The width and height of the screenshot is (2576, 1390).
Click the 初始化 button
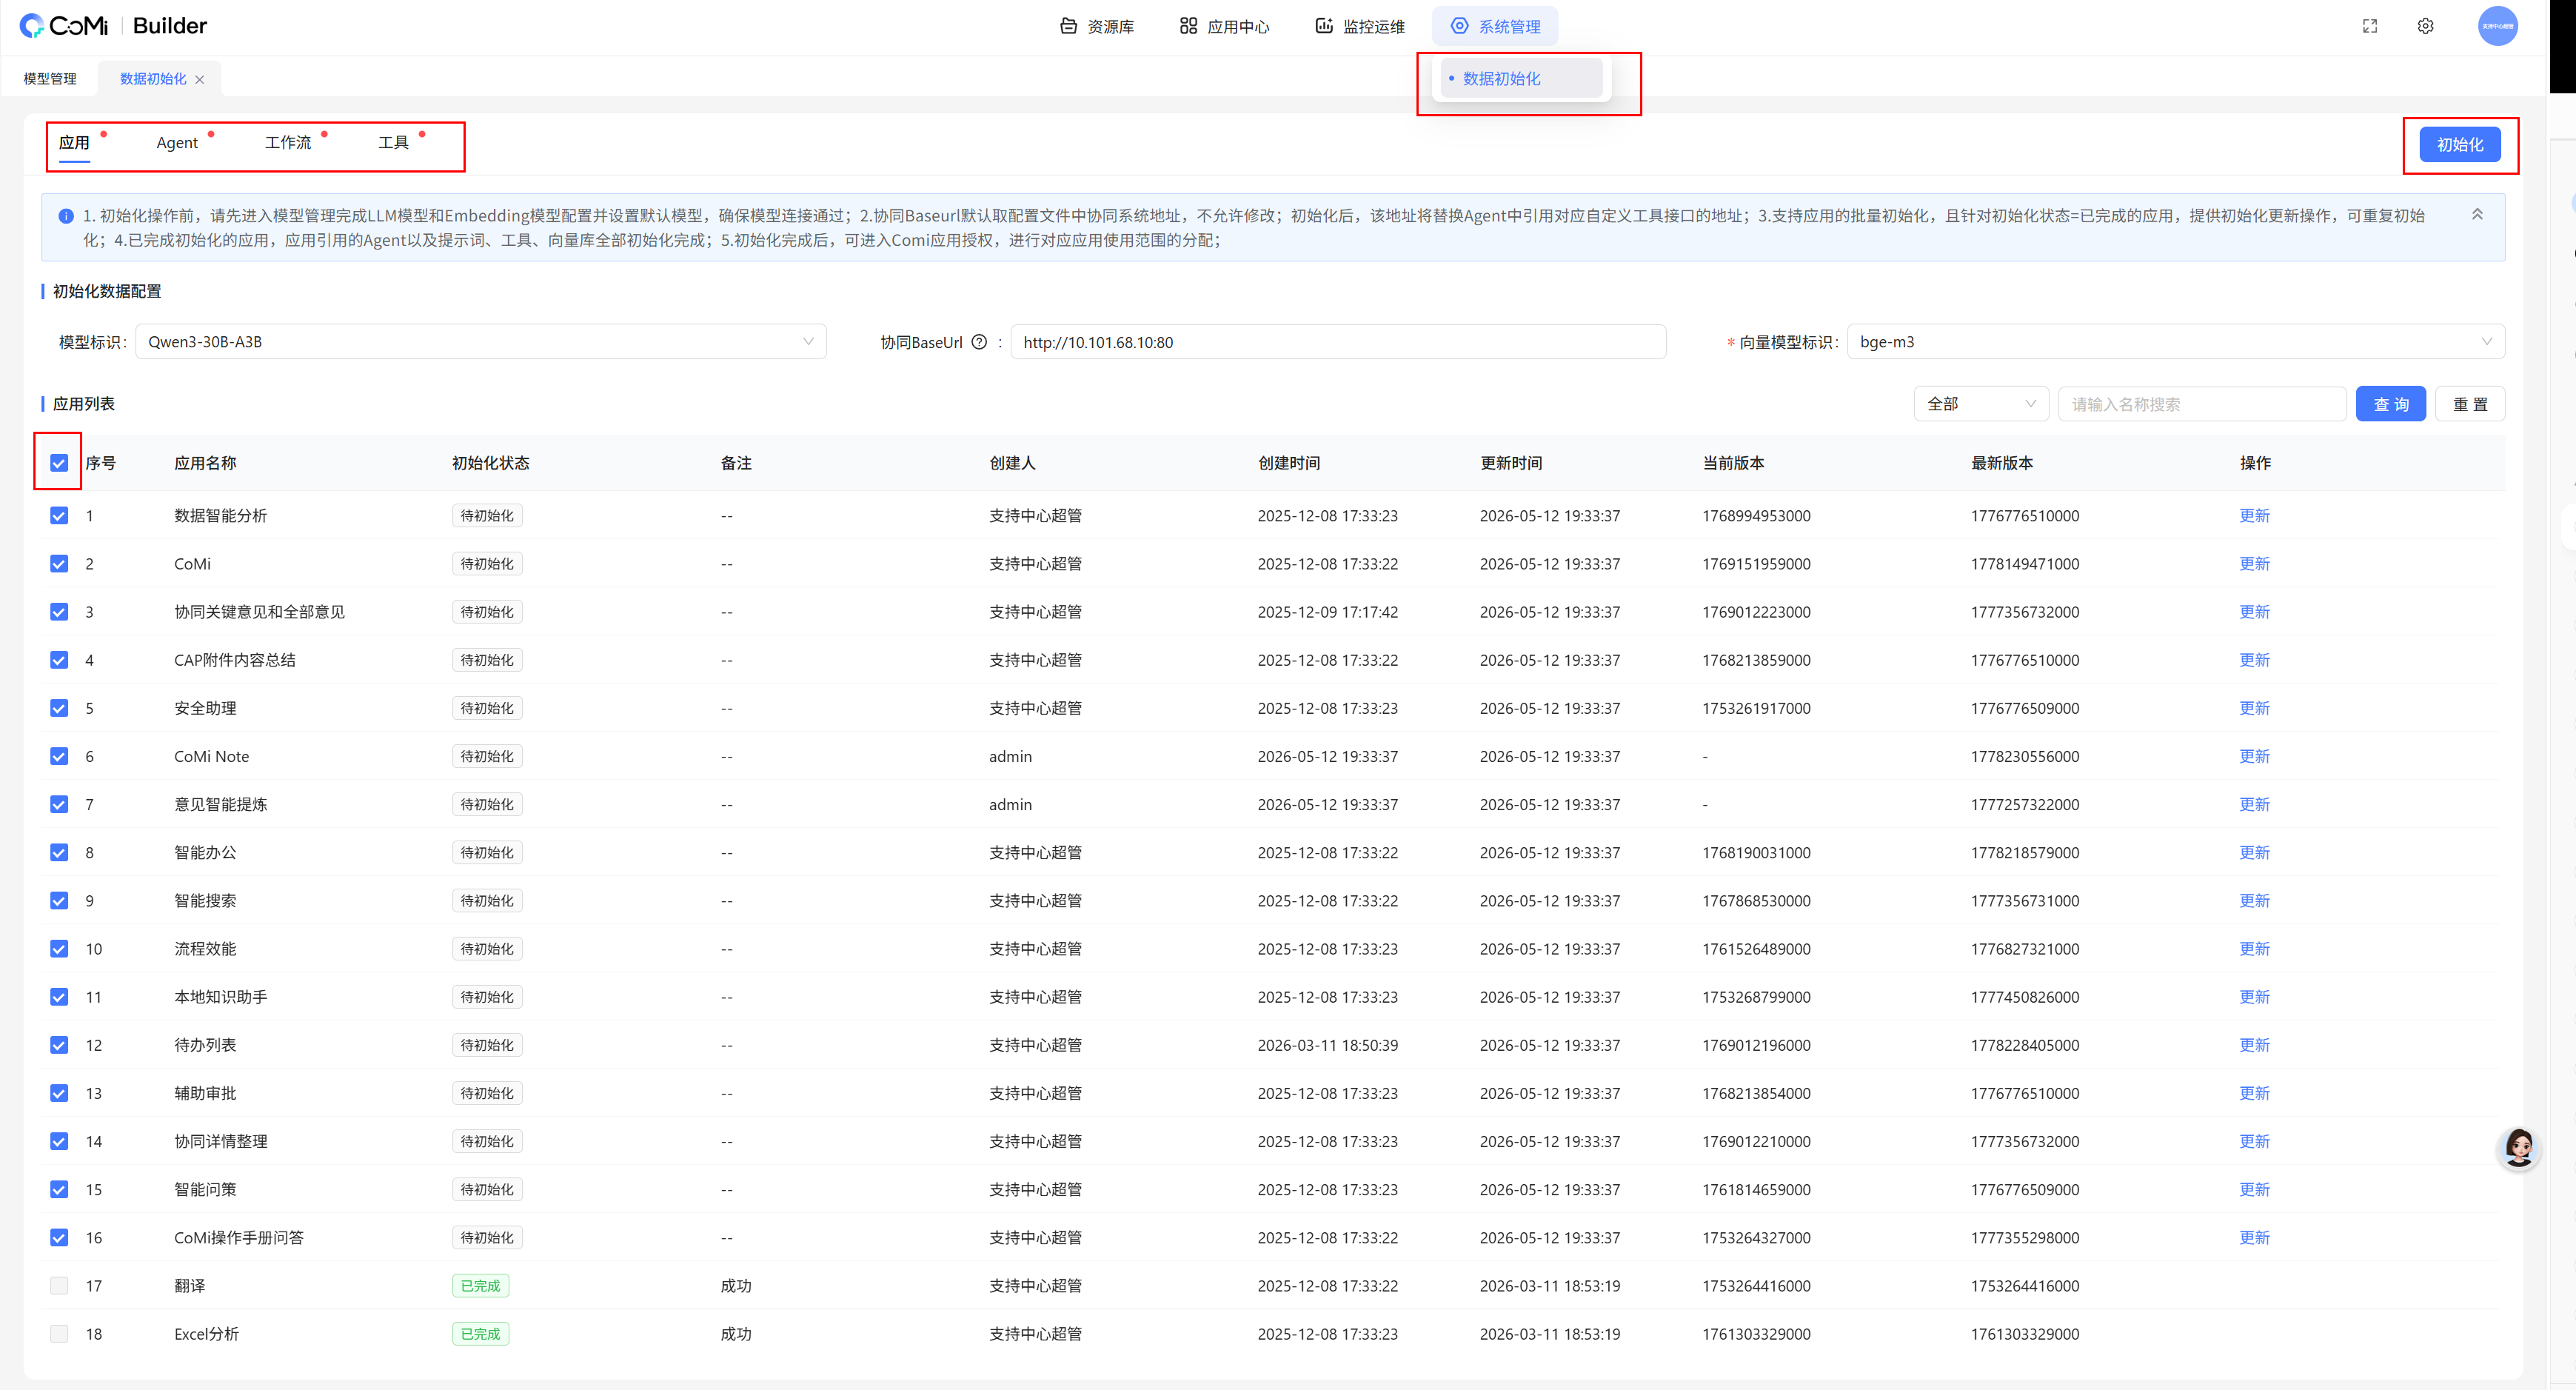[2459, 144]
